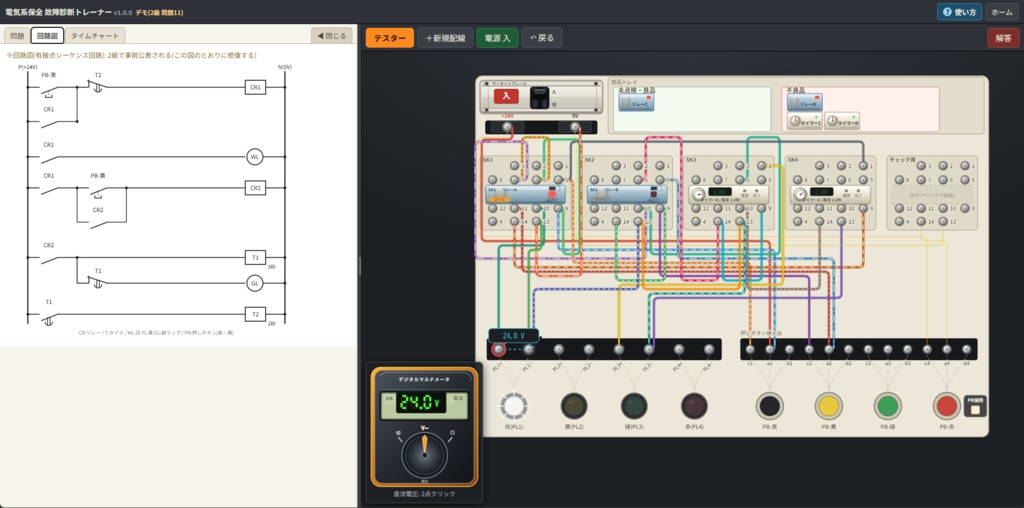Select the defective タイマーC part
This screenshot has width=1024, height=508.
805,121
